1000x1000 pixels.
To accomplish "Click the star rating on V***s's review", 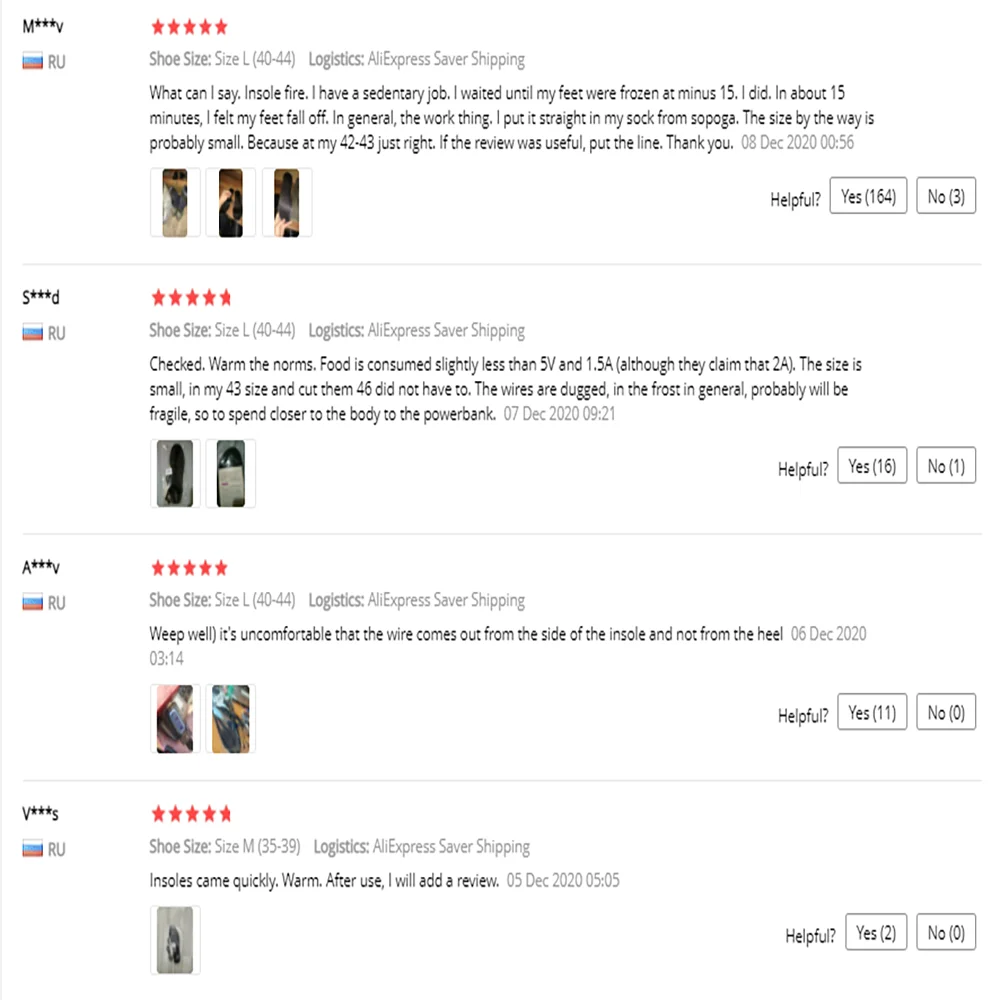I will pos(189,813).
